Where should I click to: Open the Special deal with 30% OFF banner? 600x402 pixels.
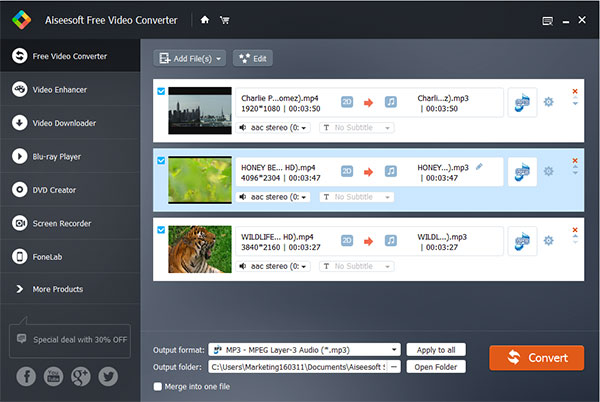(70, 340)
